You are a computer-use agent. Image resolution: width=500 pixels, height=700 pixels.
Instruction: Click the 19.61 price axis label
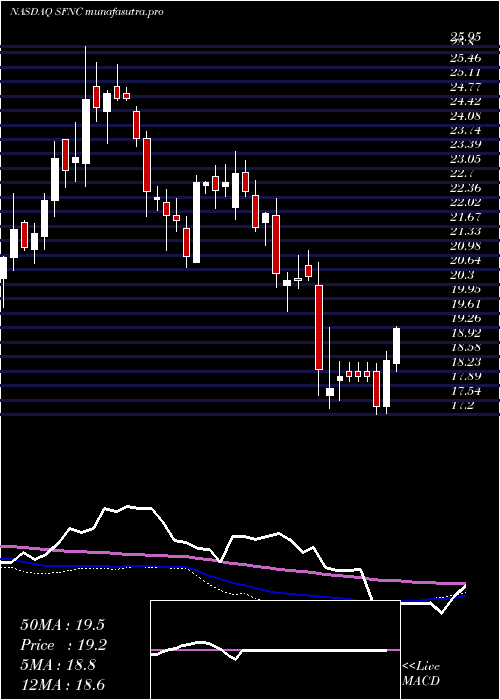click(x=466, y=304)
